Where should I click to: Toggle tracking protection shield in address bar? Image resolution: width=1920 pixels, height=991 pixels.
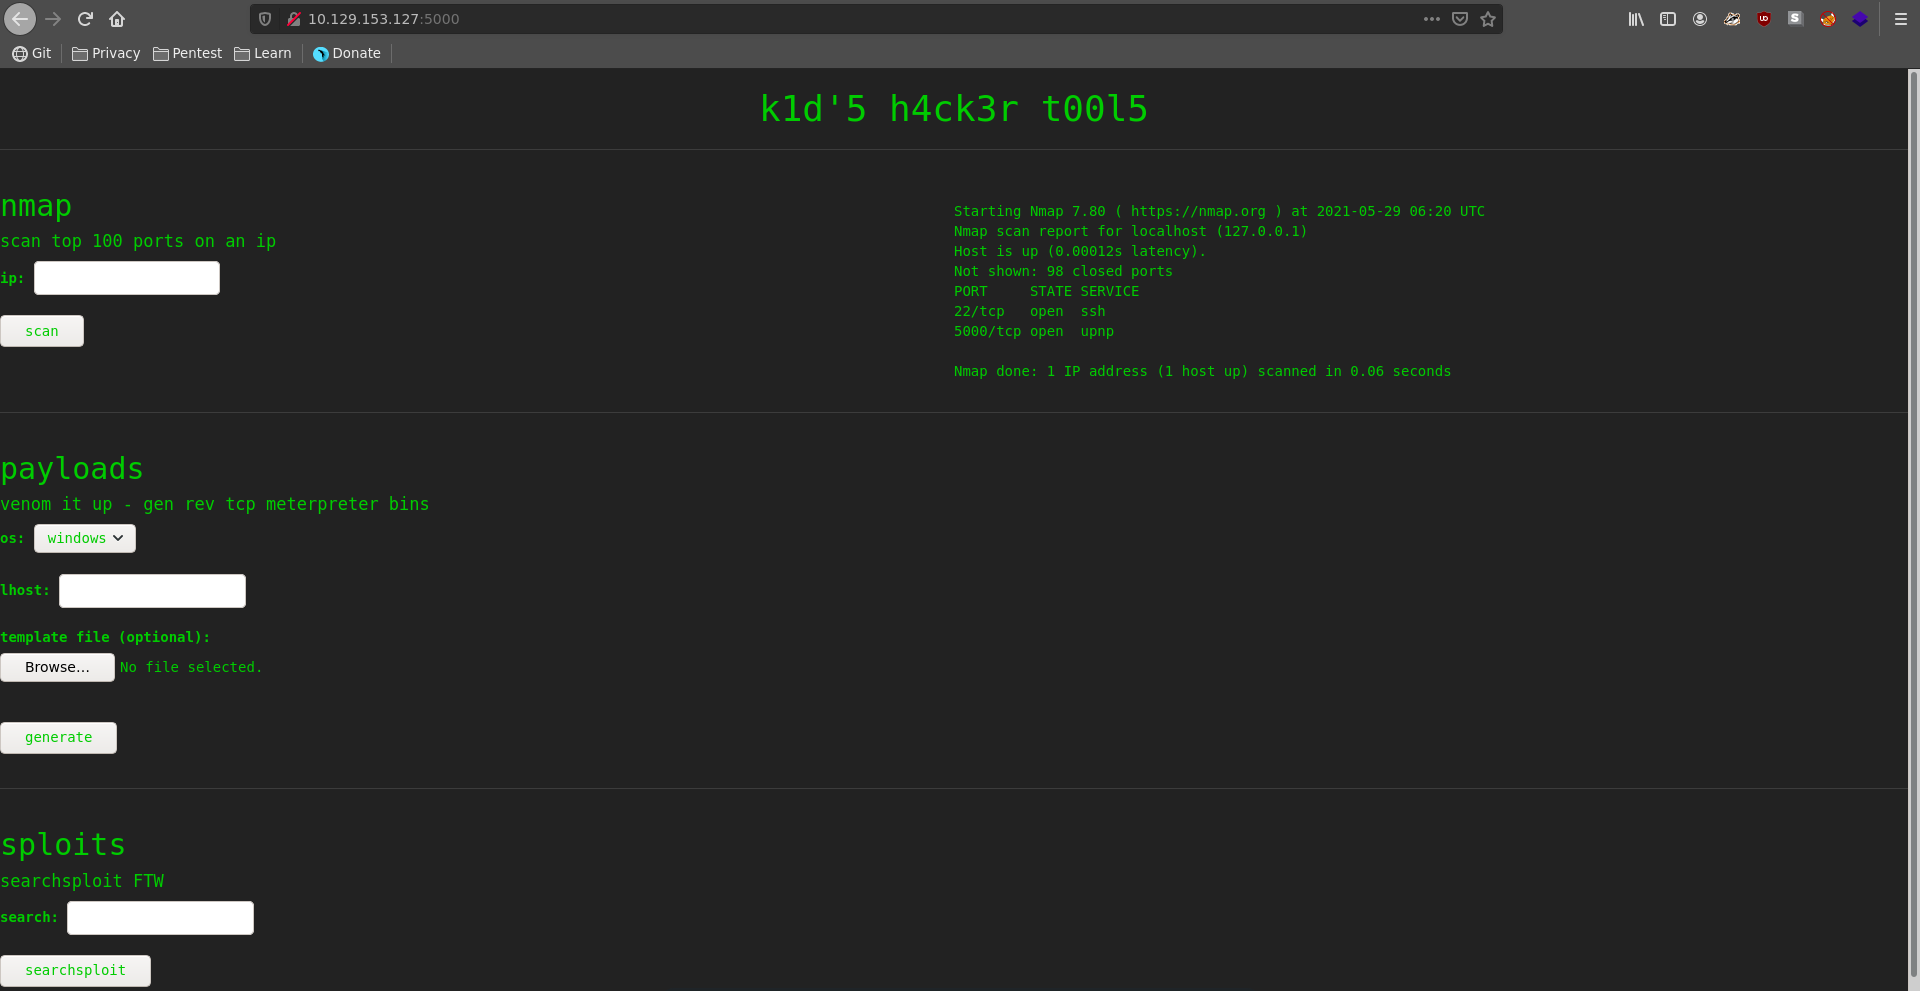coord(265,19)
